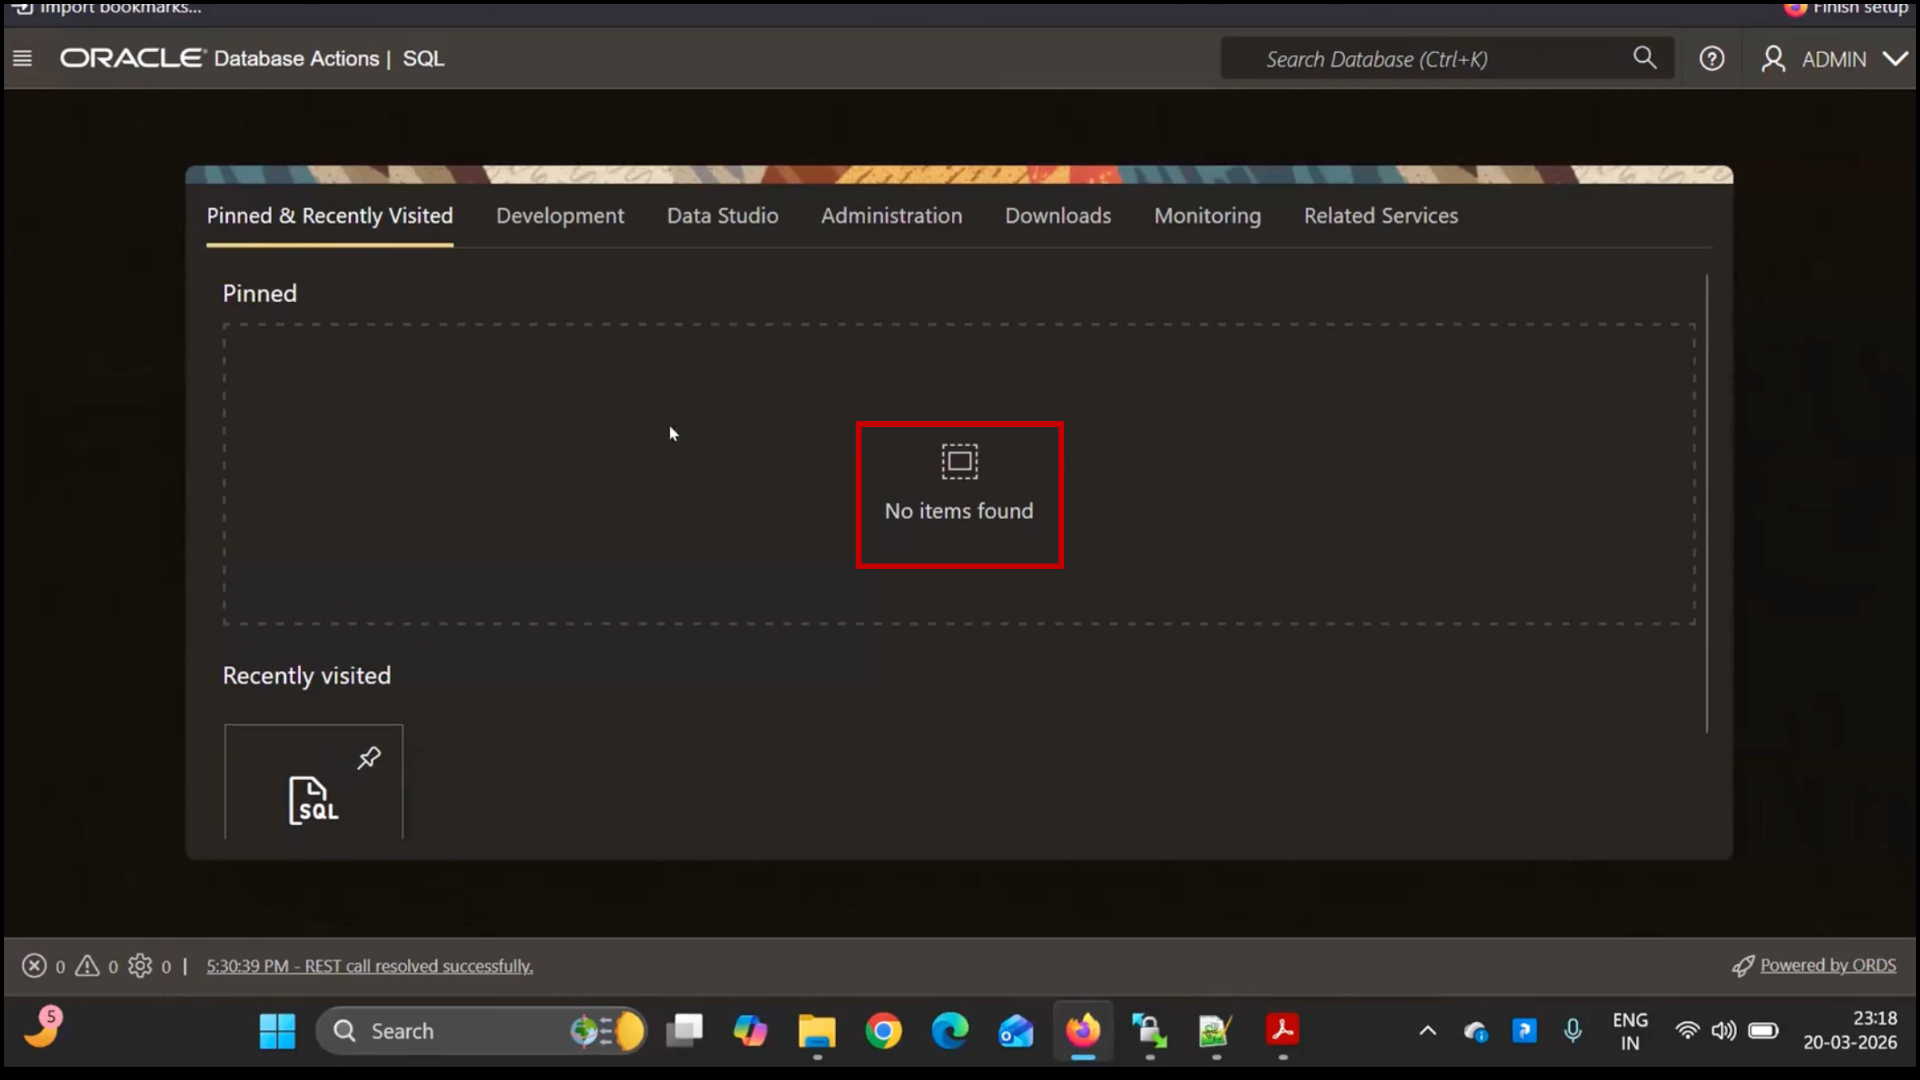Switch to the Monitoring tab
Screen dimensions: 1920x1080
(x=1207, y=215)
